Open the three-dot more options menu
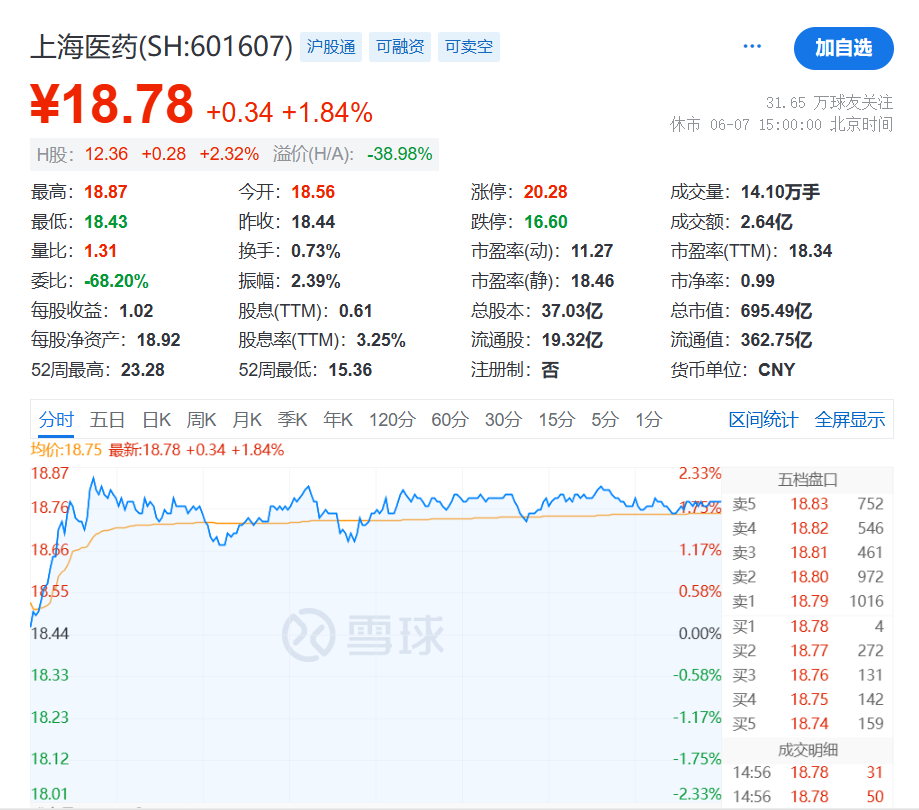The width and height of the screenshot is (919, 810). point(752,46)
